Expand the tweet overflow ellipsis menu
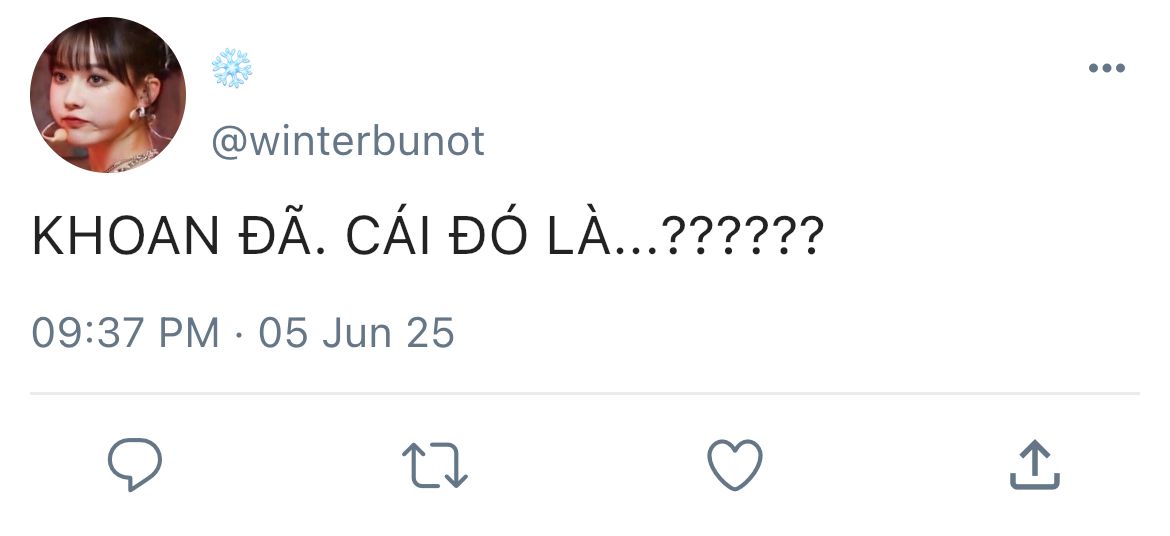The height and width of the screenshot is (536, 1170). [x=1107, y=68]
